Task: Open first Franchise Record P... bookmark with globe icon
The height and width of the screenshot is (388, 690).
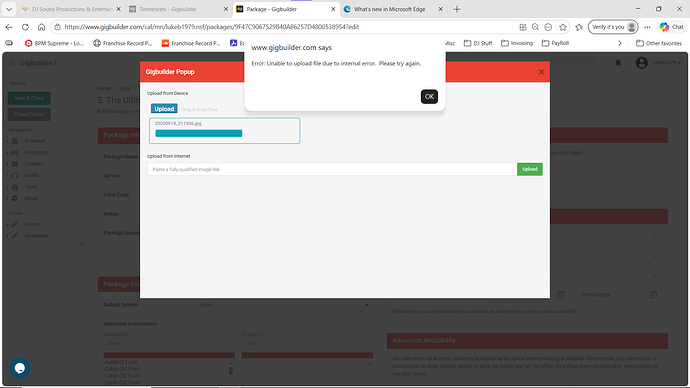Action: point(122,43)
